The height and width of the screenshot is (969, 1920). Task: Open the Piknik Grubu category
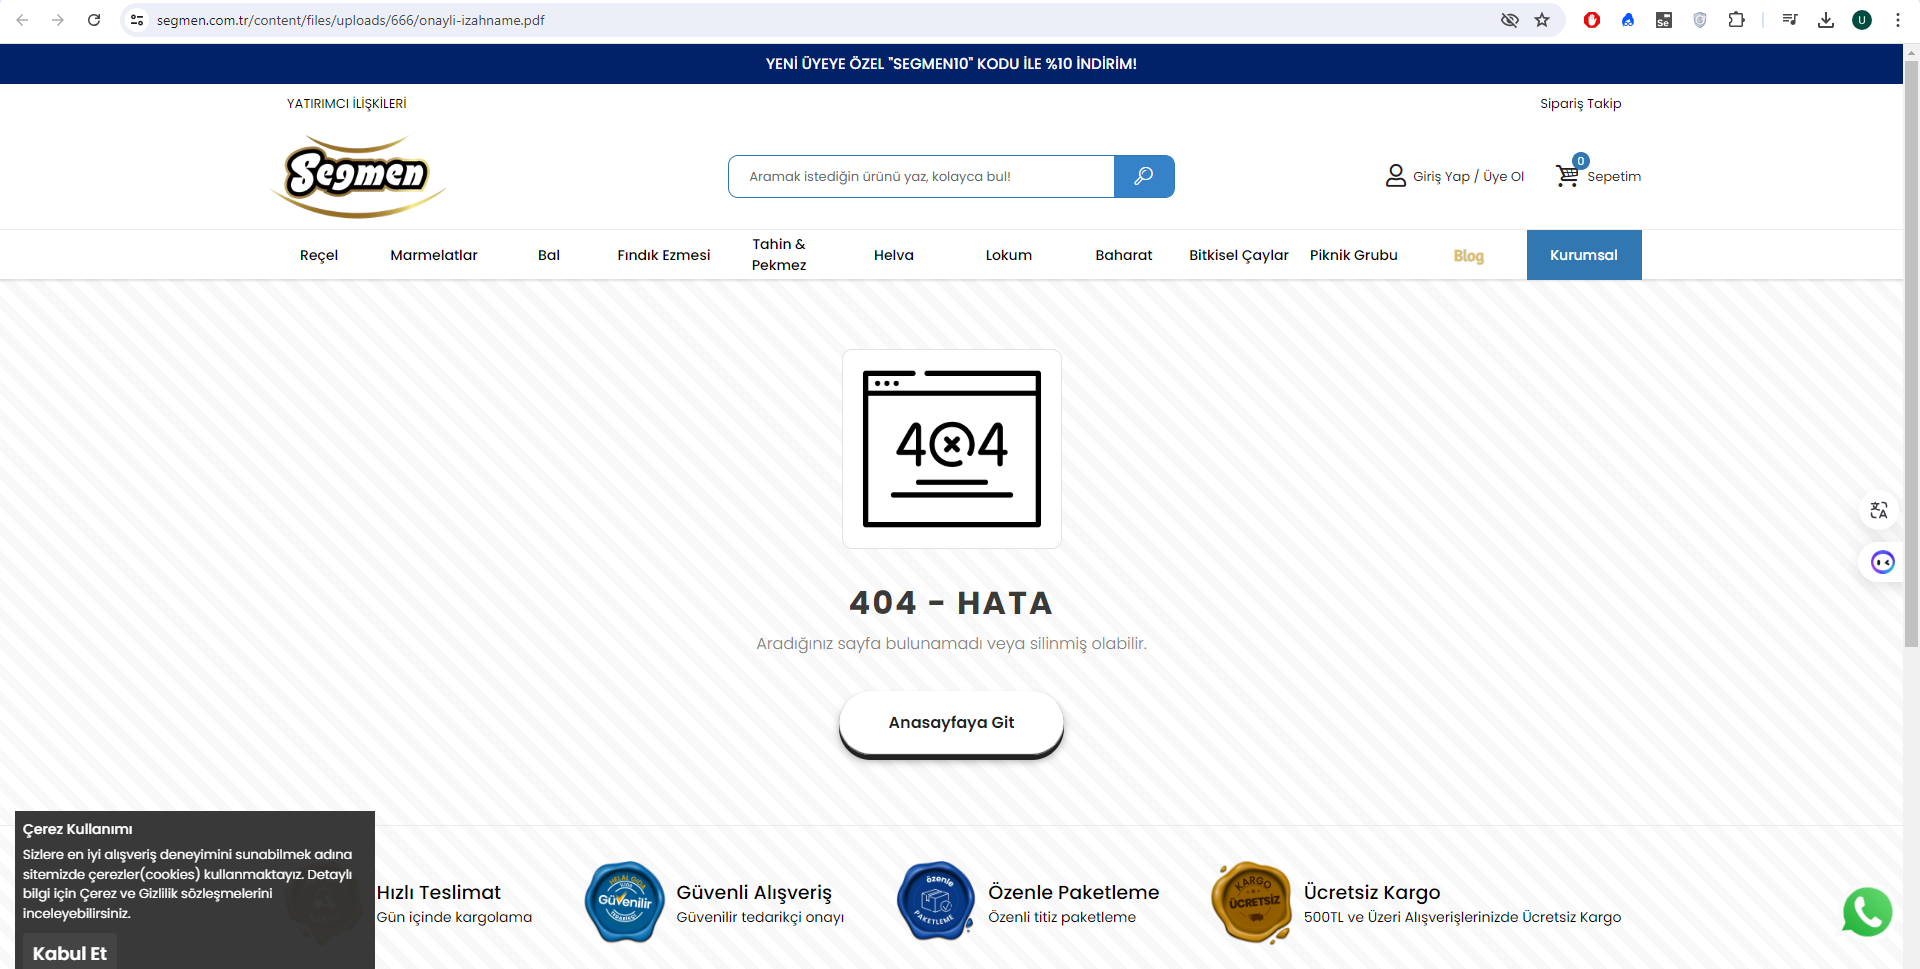pyautogui.click(x=1354, y=255)
